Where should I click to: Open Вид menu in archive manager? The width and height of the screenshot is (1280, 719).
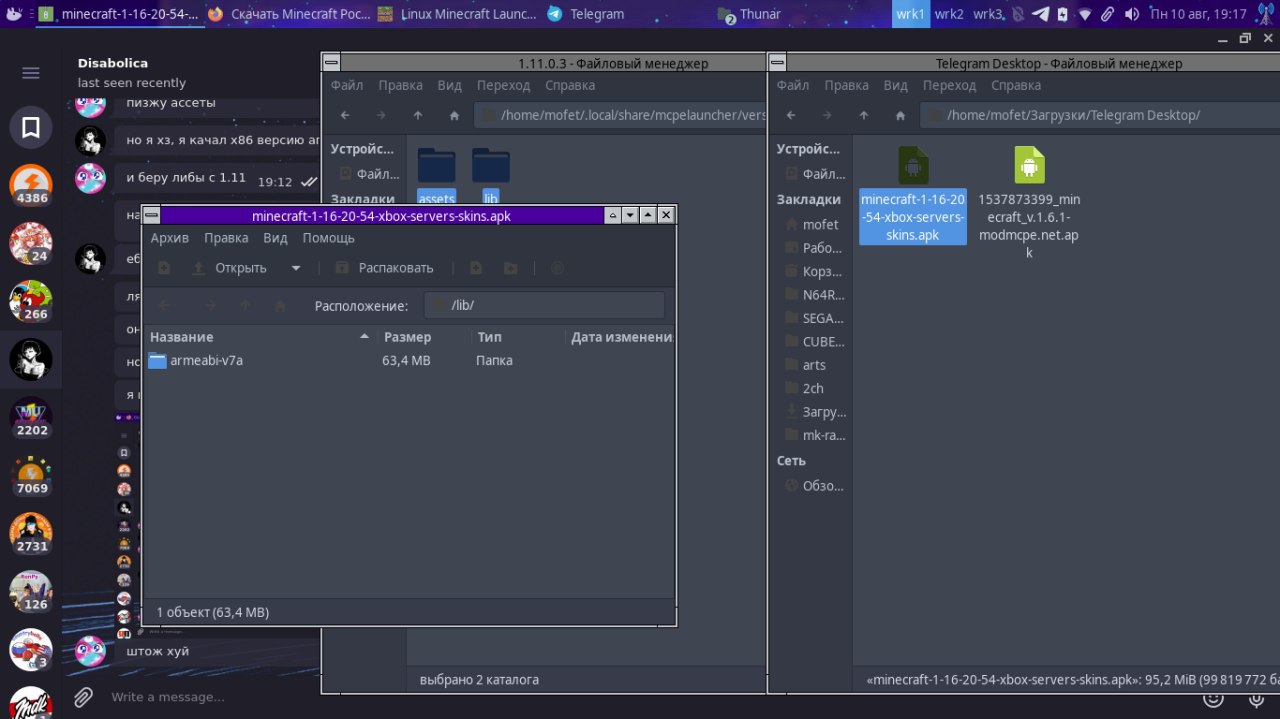tap(275, 238)
